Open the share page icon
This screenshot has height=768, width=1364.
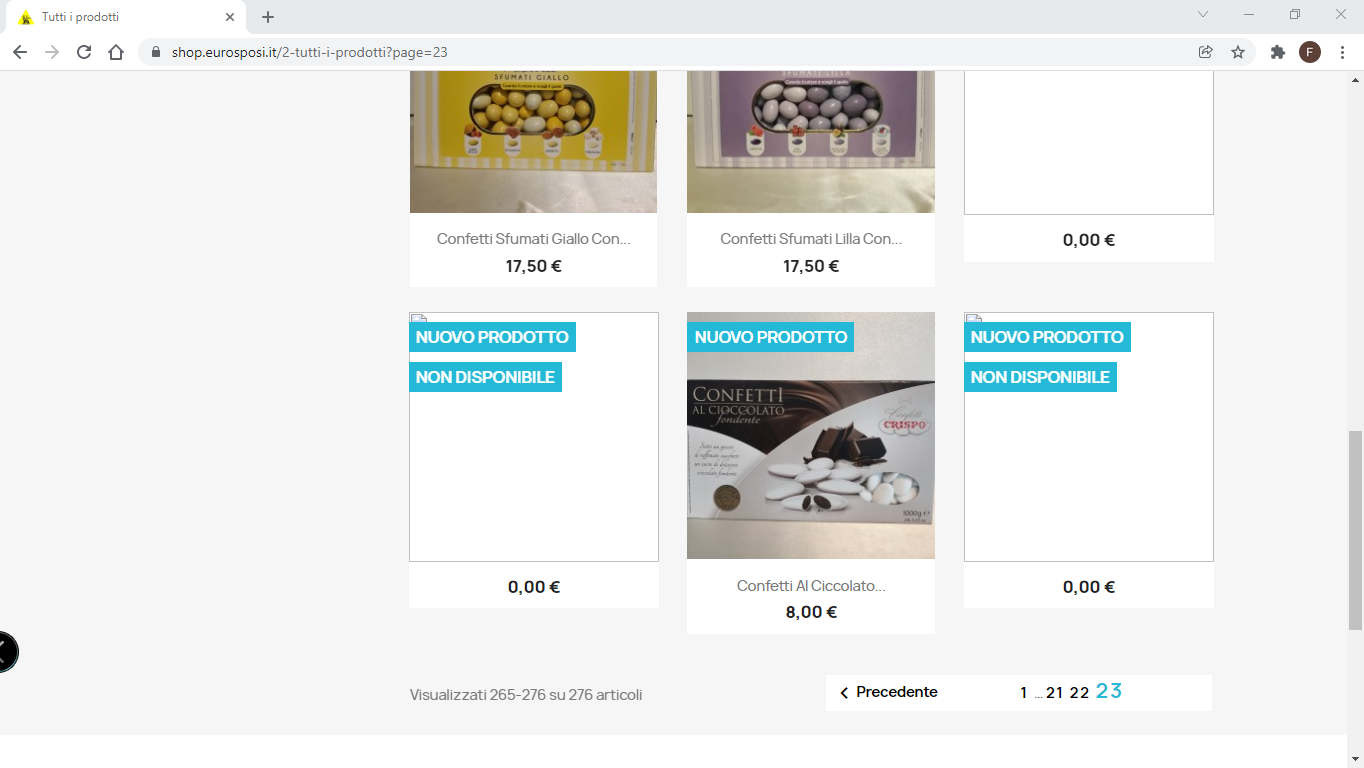1206,52
